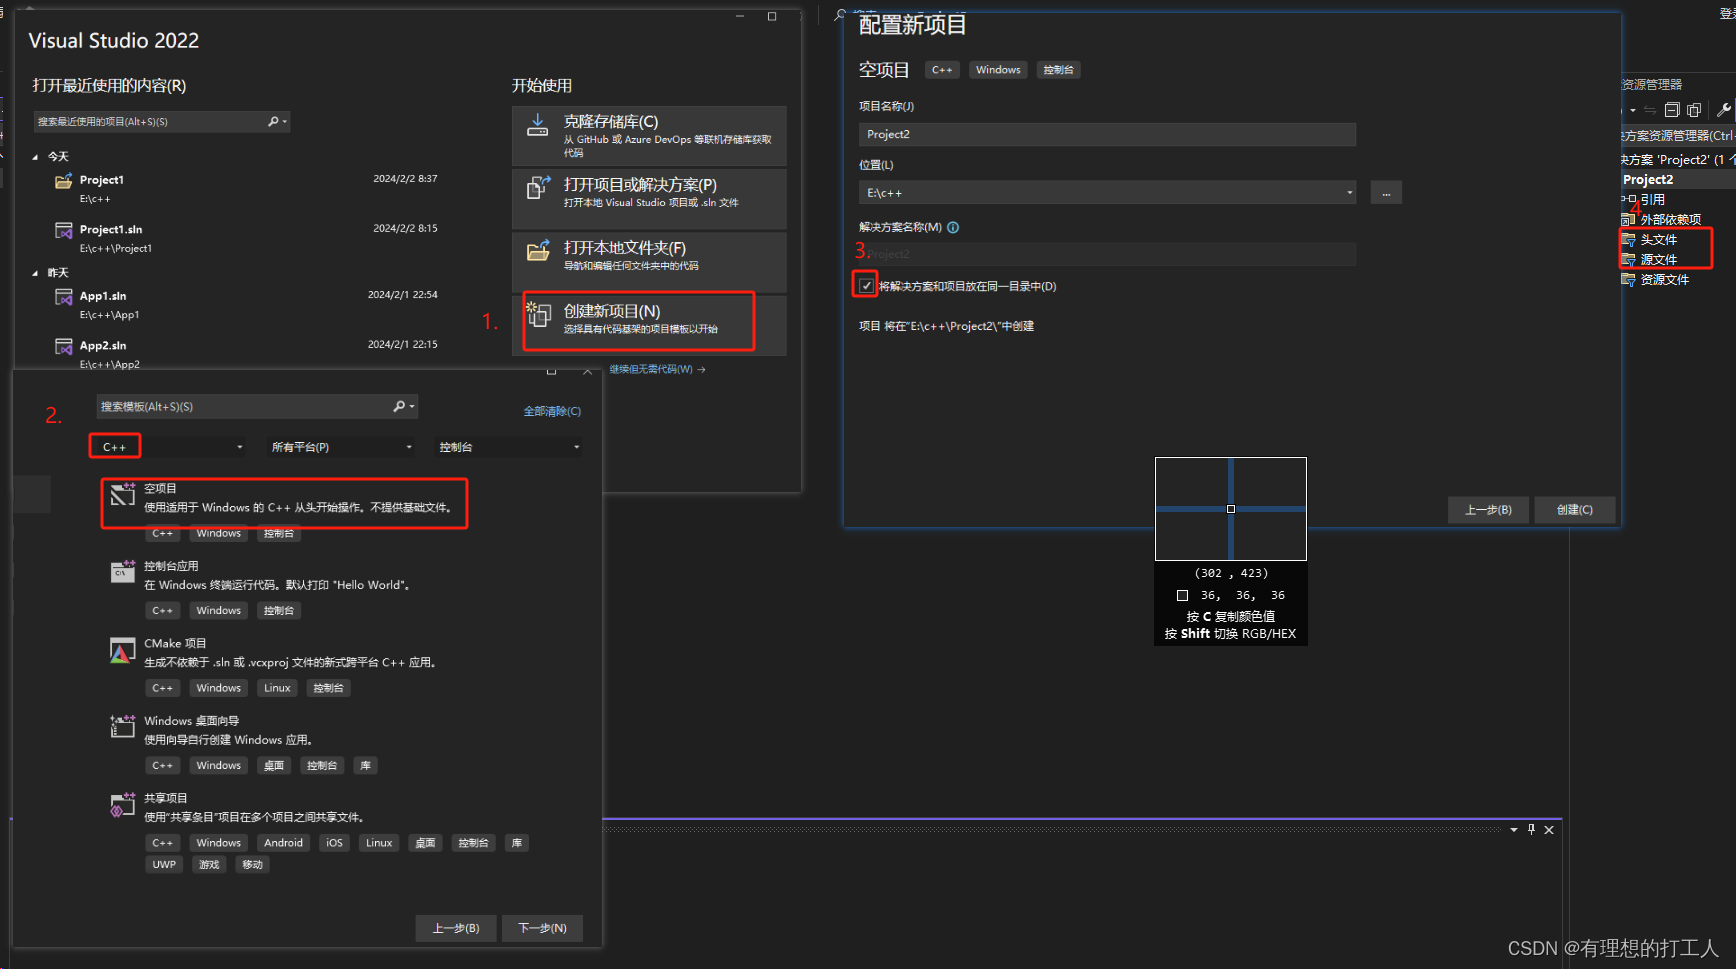Click search magnifier in template search box
This screenshot has width=1736, height=969.
399,406
